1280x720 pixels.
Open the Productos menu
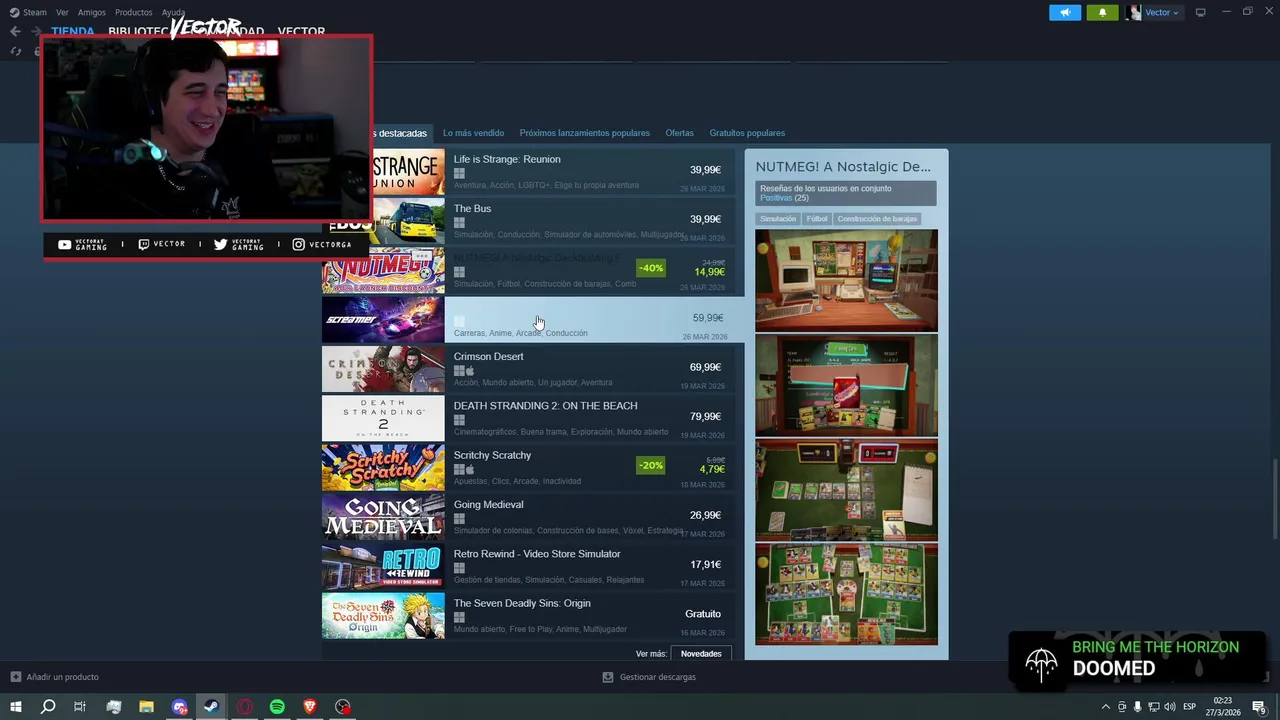(x=133, y=12)
